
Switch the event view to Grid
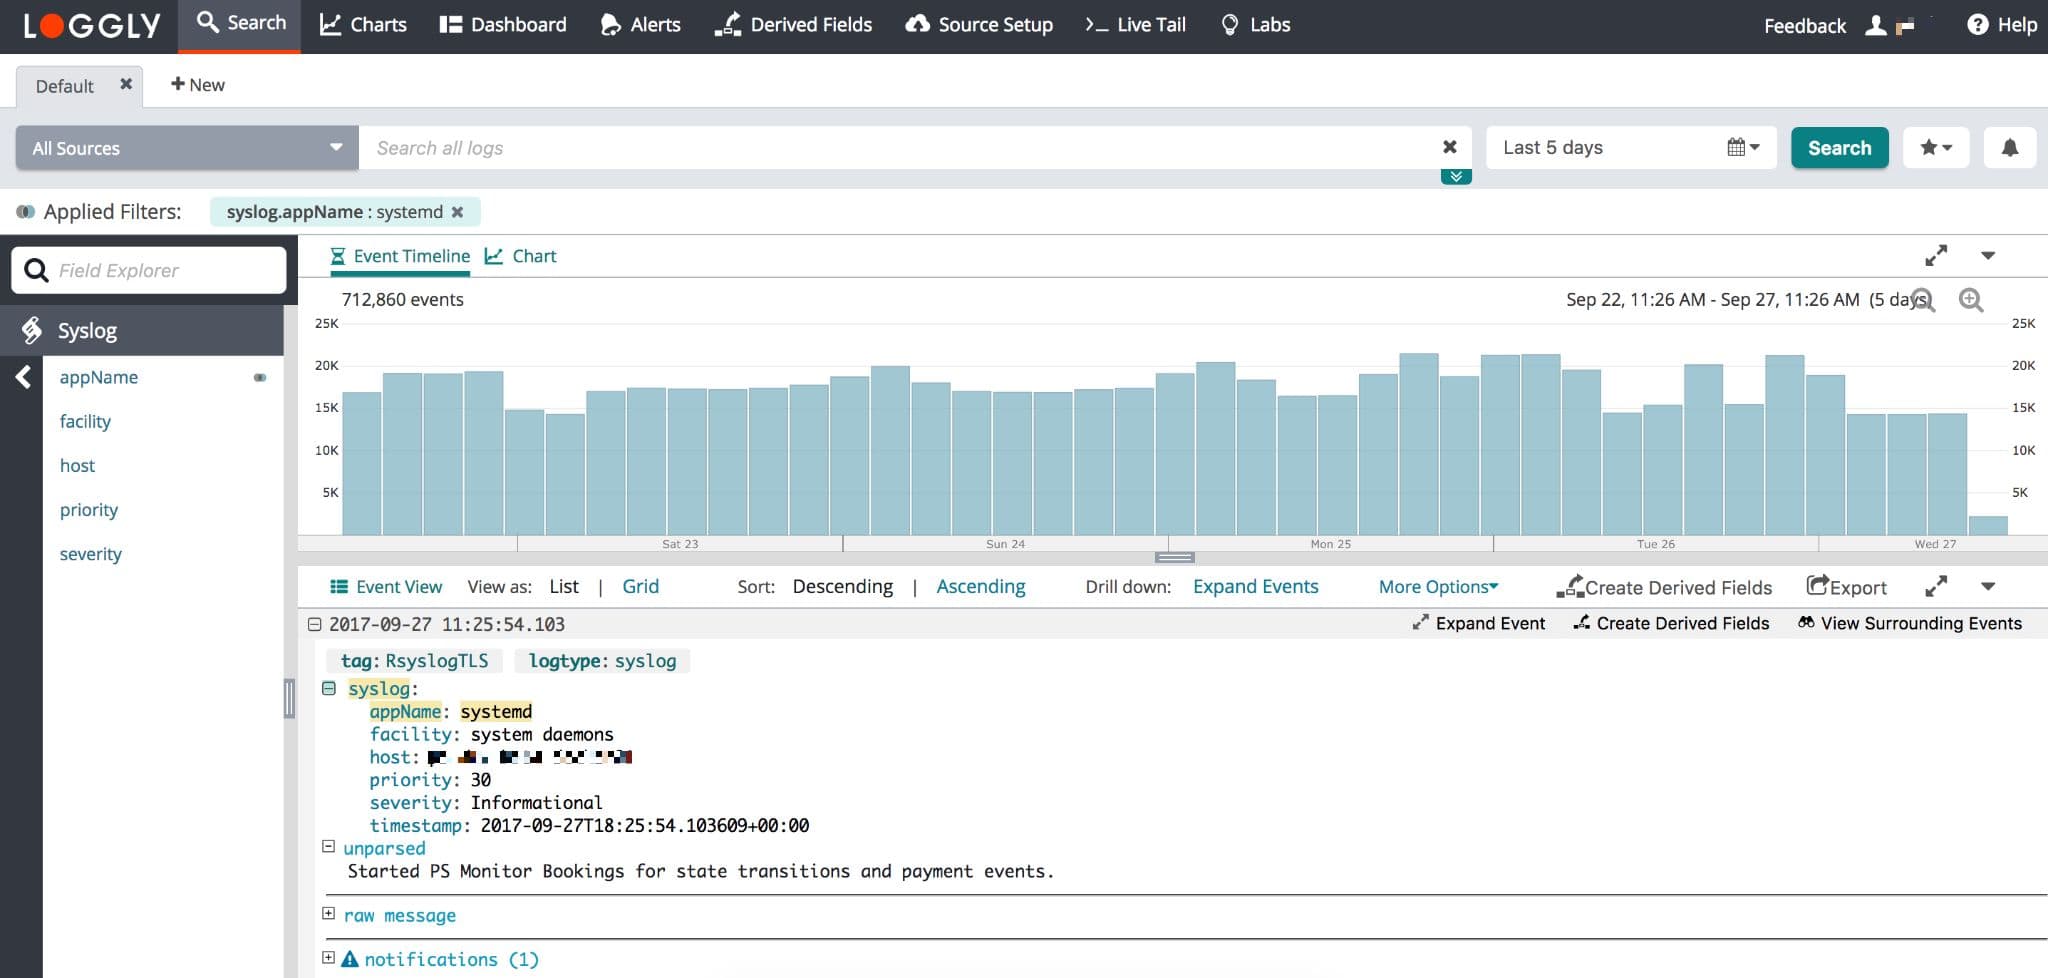point(640,587)
